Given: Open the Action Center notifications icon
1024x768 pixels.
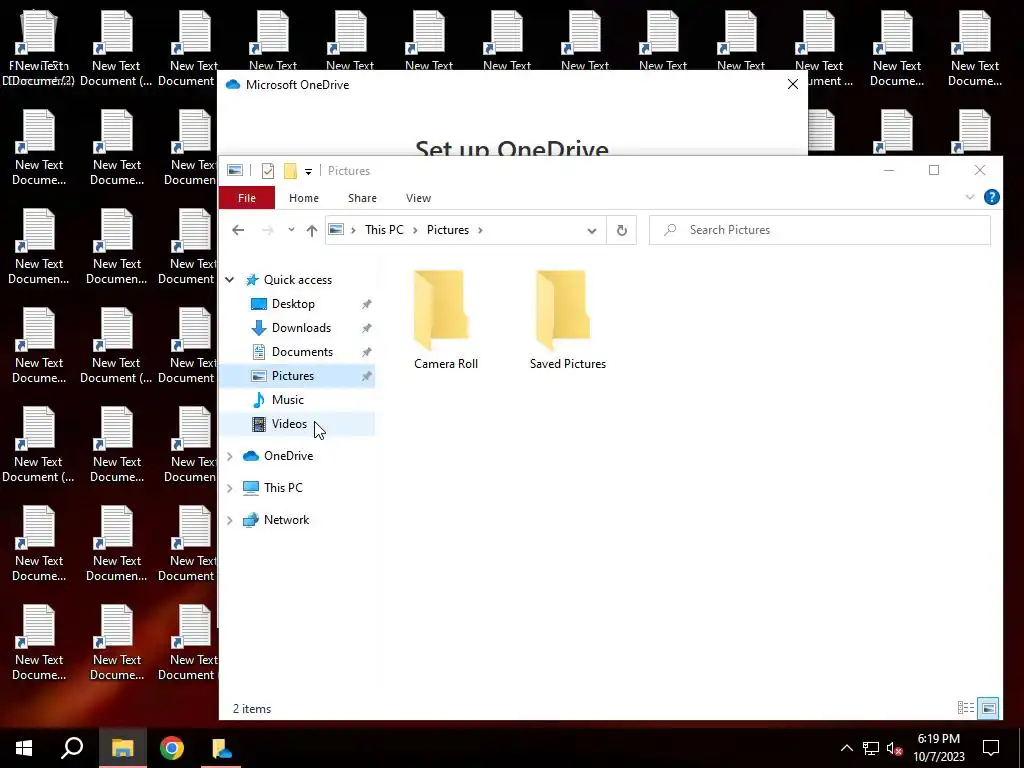Looking at the screenshot, I should coord(991,748).
